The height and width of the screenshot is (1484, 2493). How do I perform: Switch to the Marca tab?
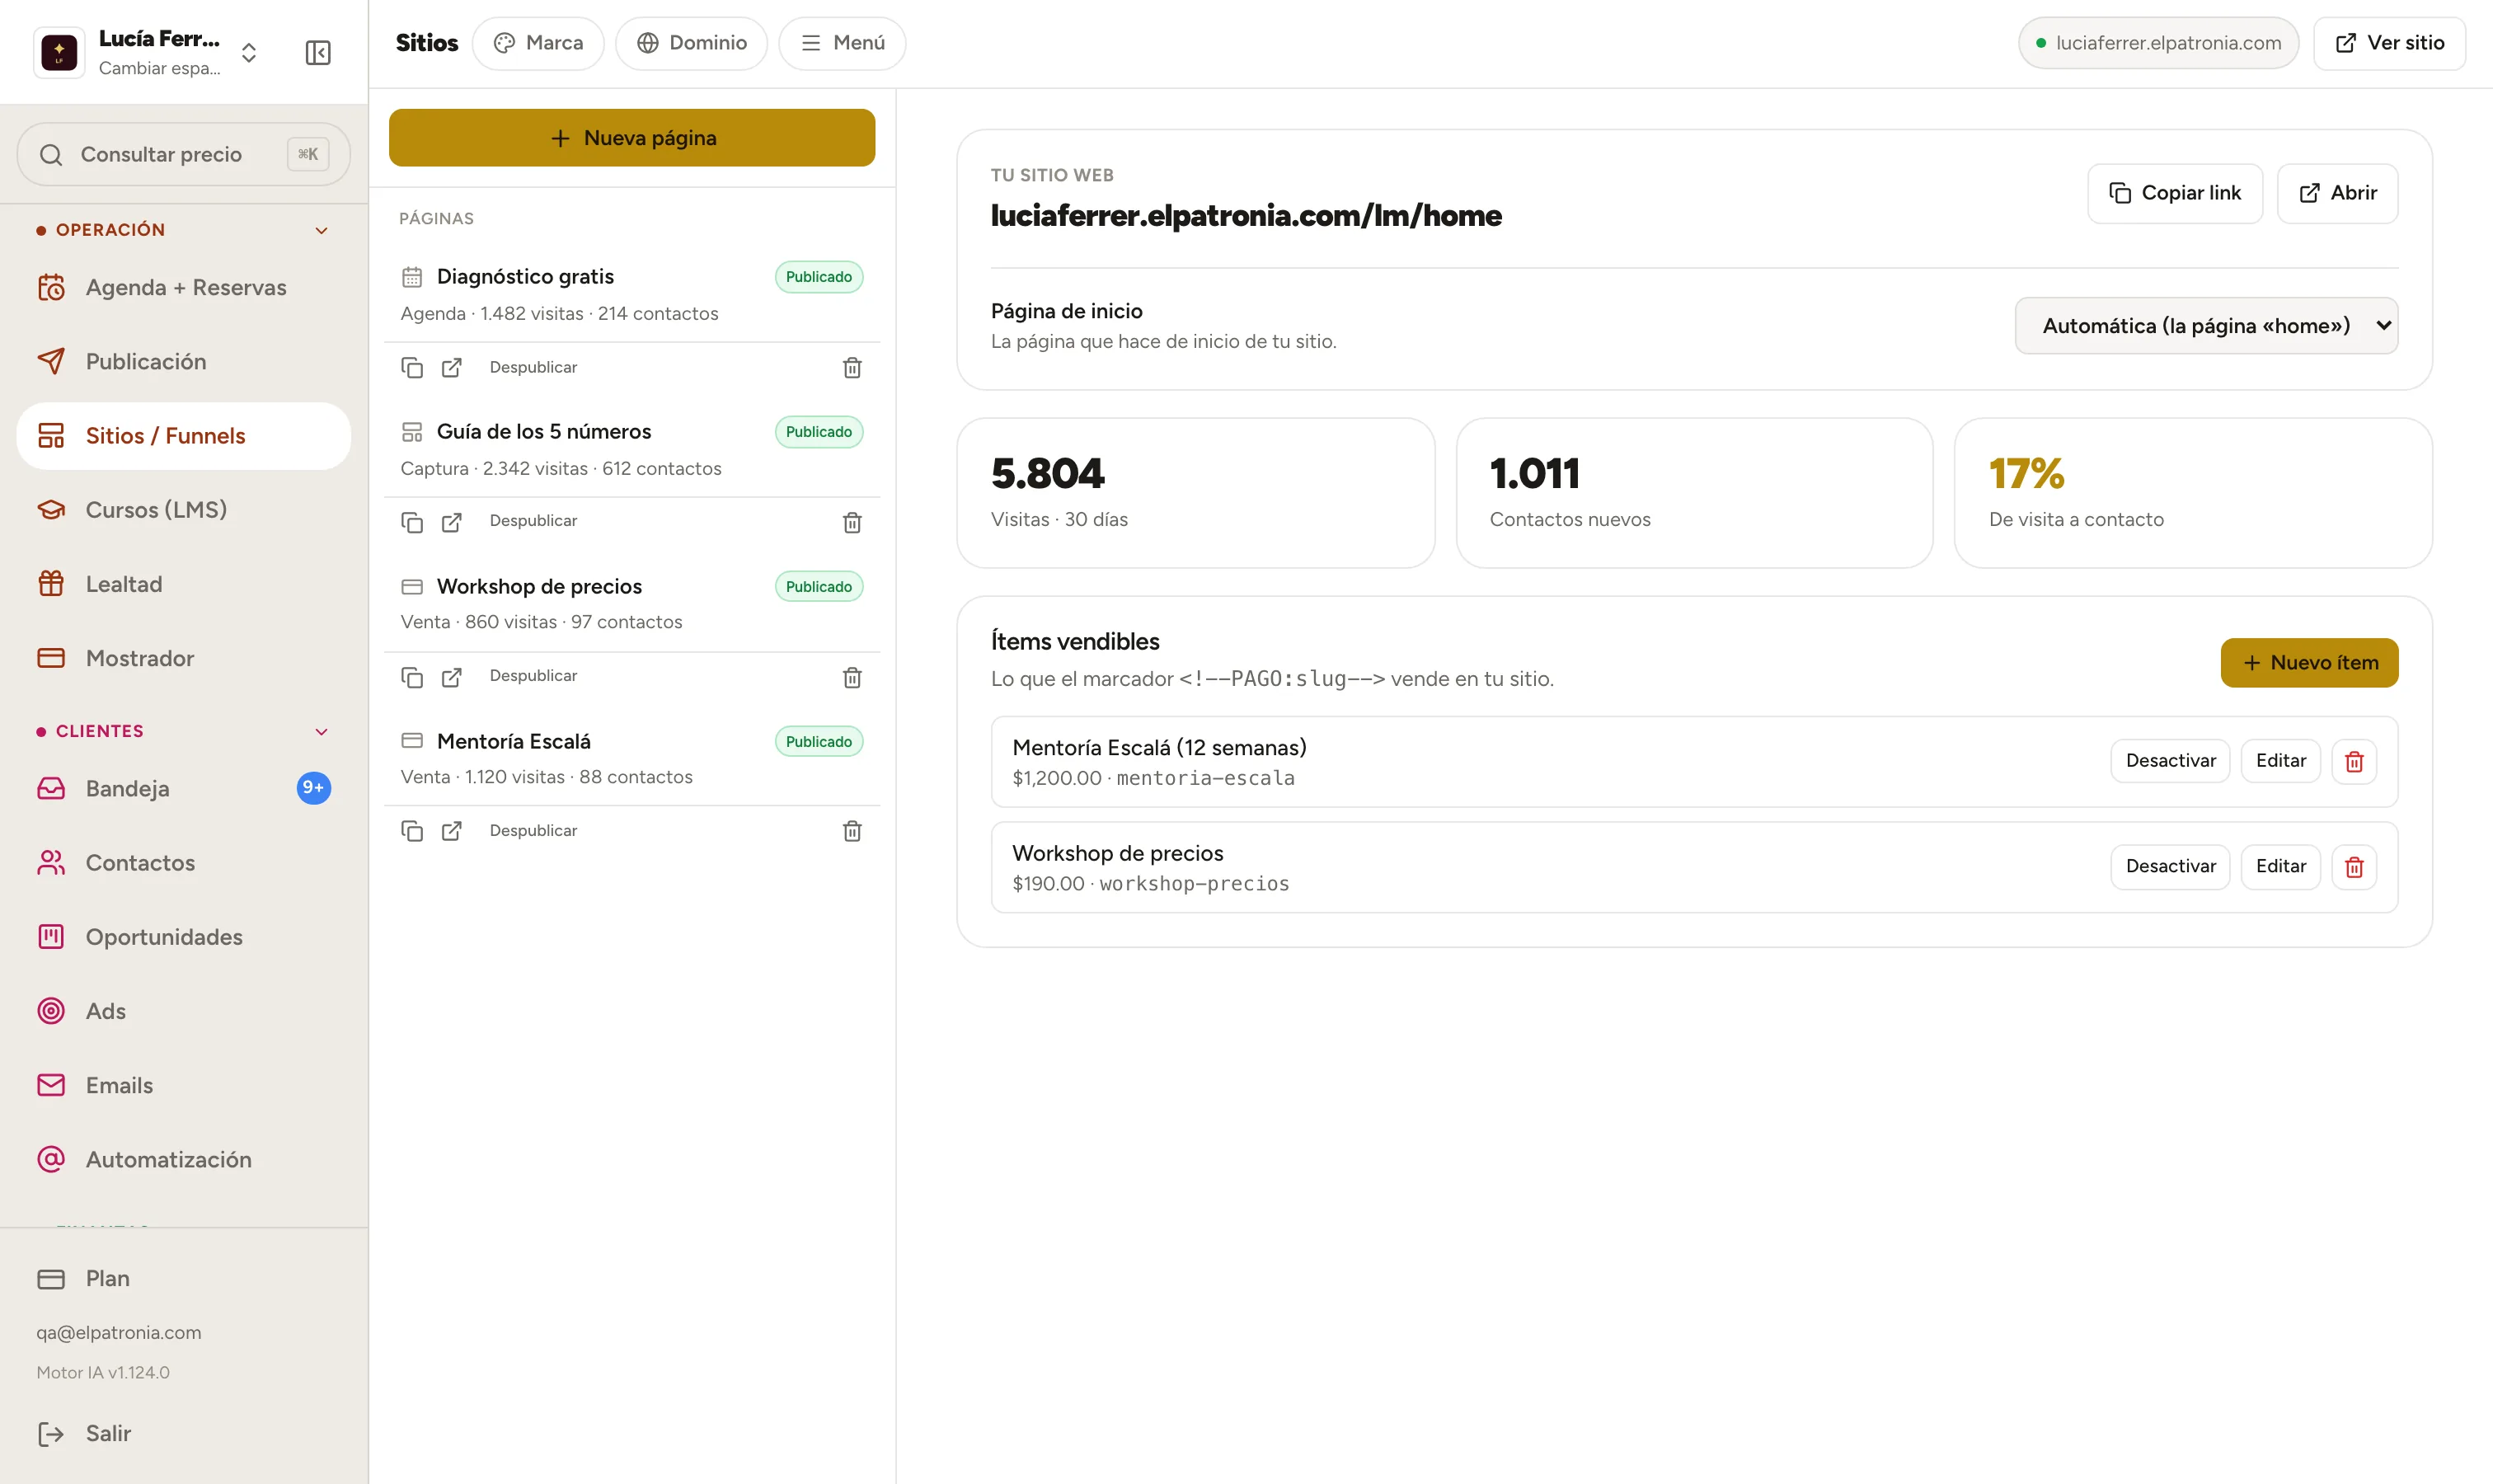tap(538, 43)
